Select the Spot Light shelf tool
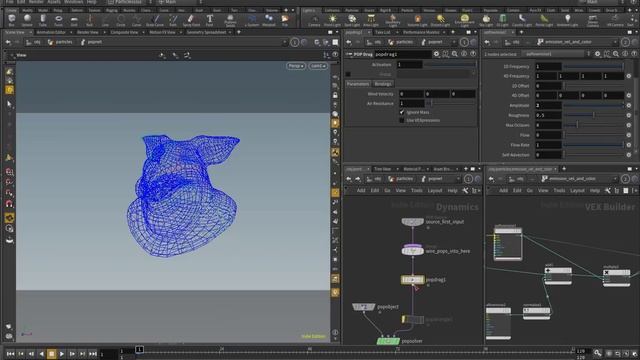This screenshot has height=360, width=640. [352, 20]
